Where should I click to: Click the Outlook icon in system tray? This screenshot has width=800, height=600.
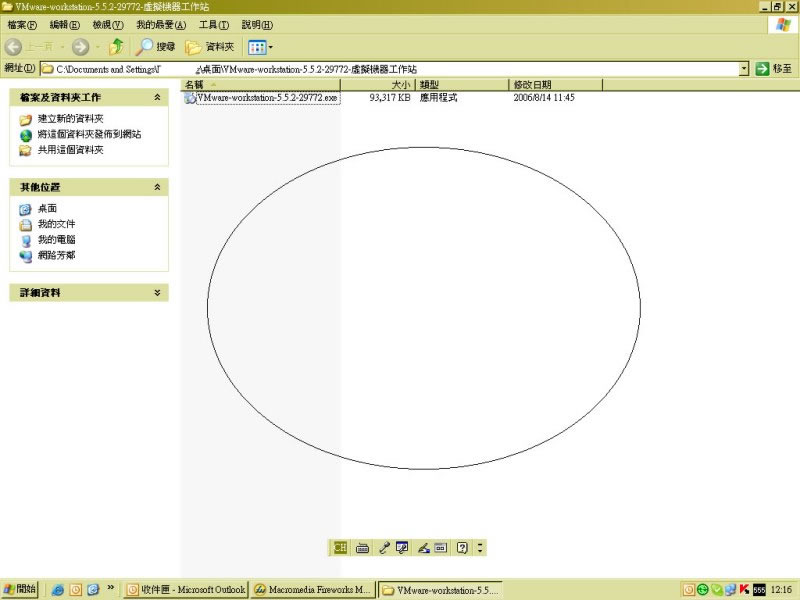click(689, 590)
